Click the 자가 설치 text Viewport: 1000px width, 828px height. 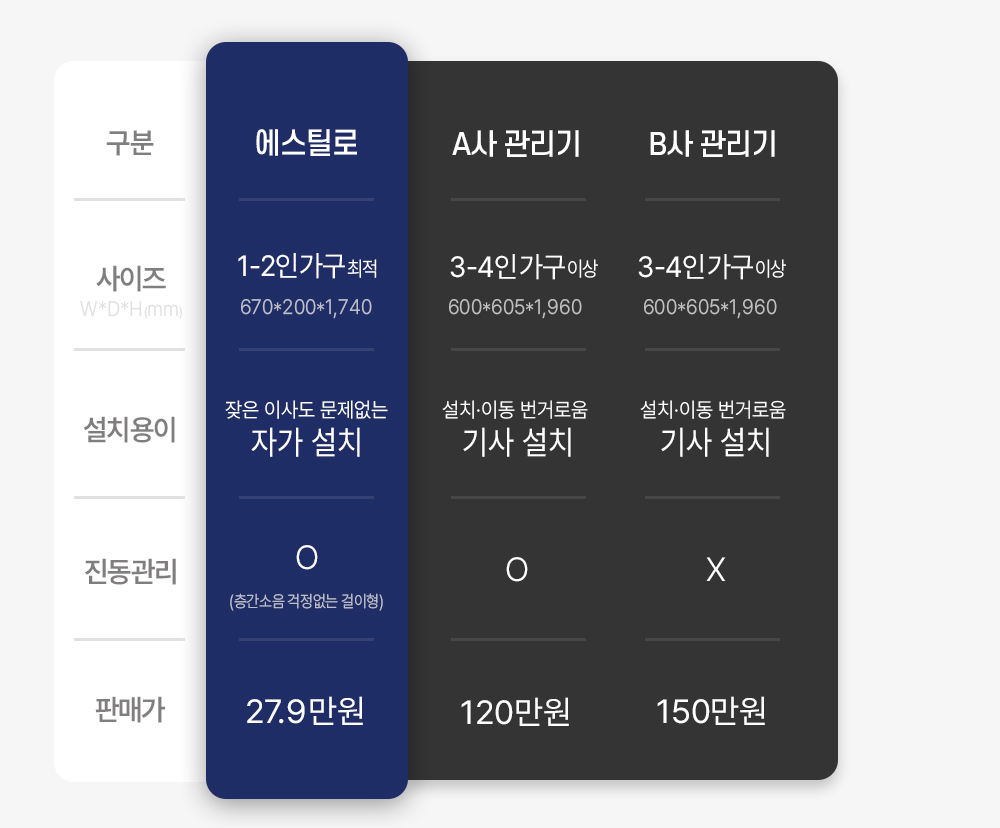[x=306, y=442]
